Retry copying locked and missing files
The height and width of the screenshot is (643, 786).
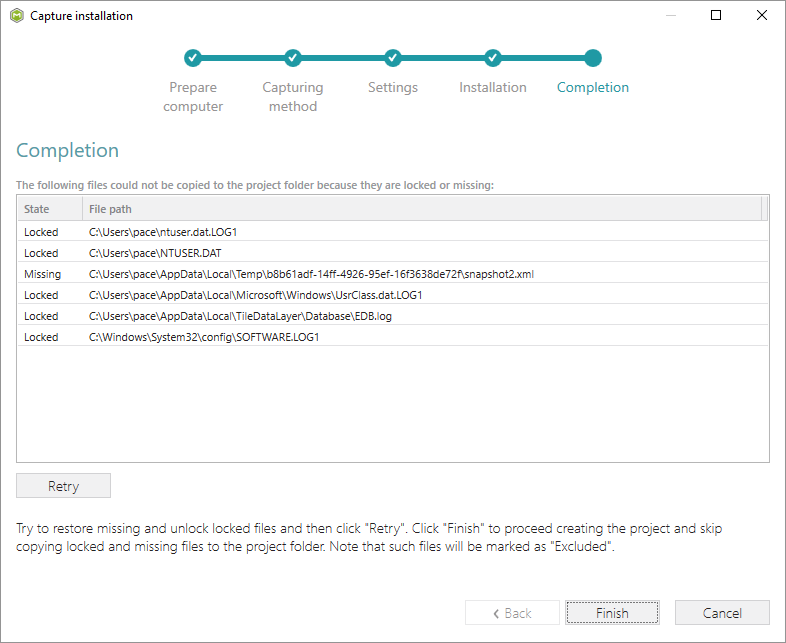(x=63, y=486)
